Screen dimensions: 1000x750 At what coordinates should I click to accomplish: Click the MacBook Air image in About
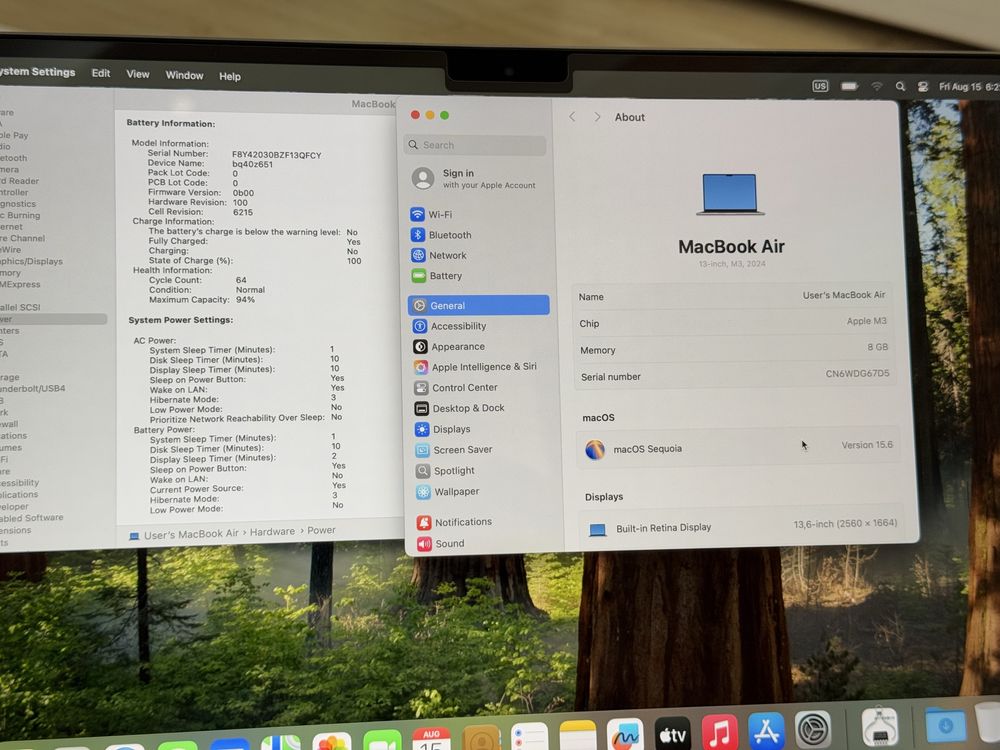(730, 194)
